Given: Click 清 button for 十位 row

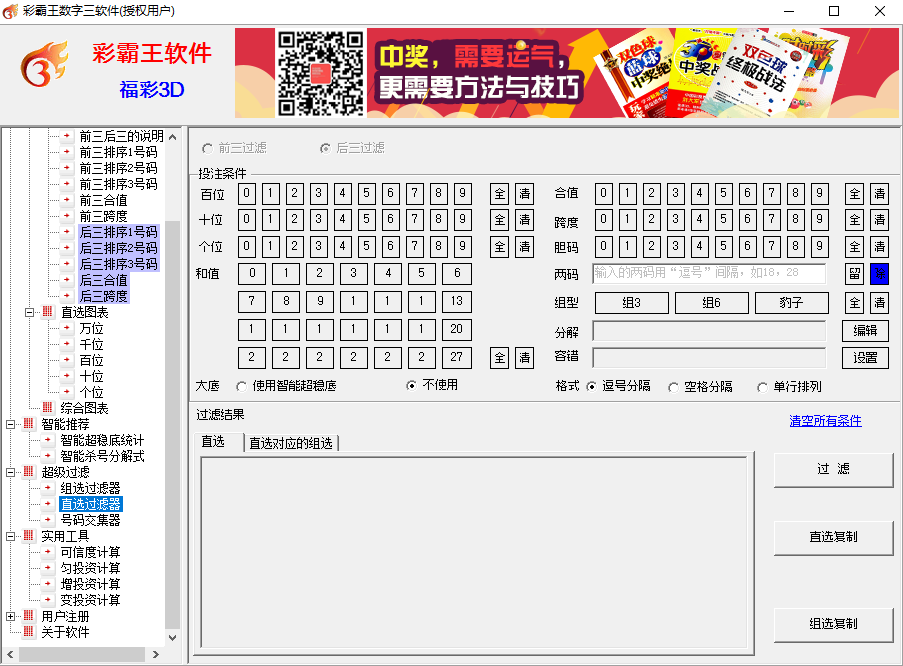Looking at the screenshot, I should click(524, 220).
